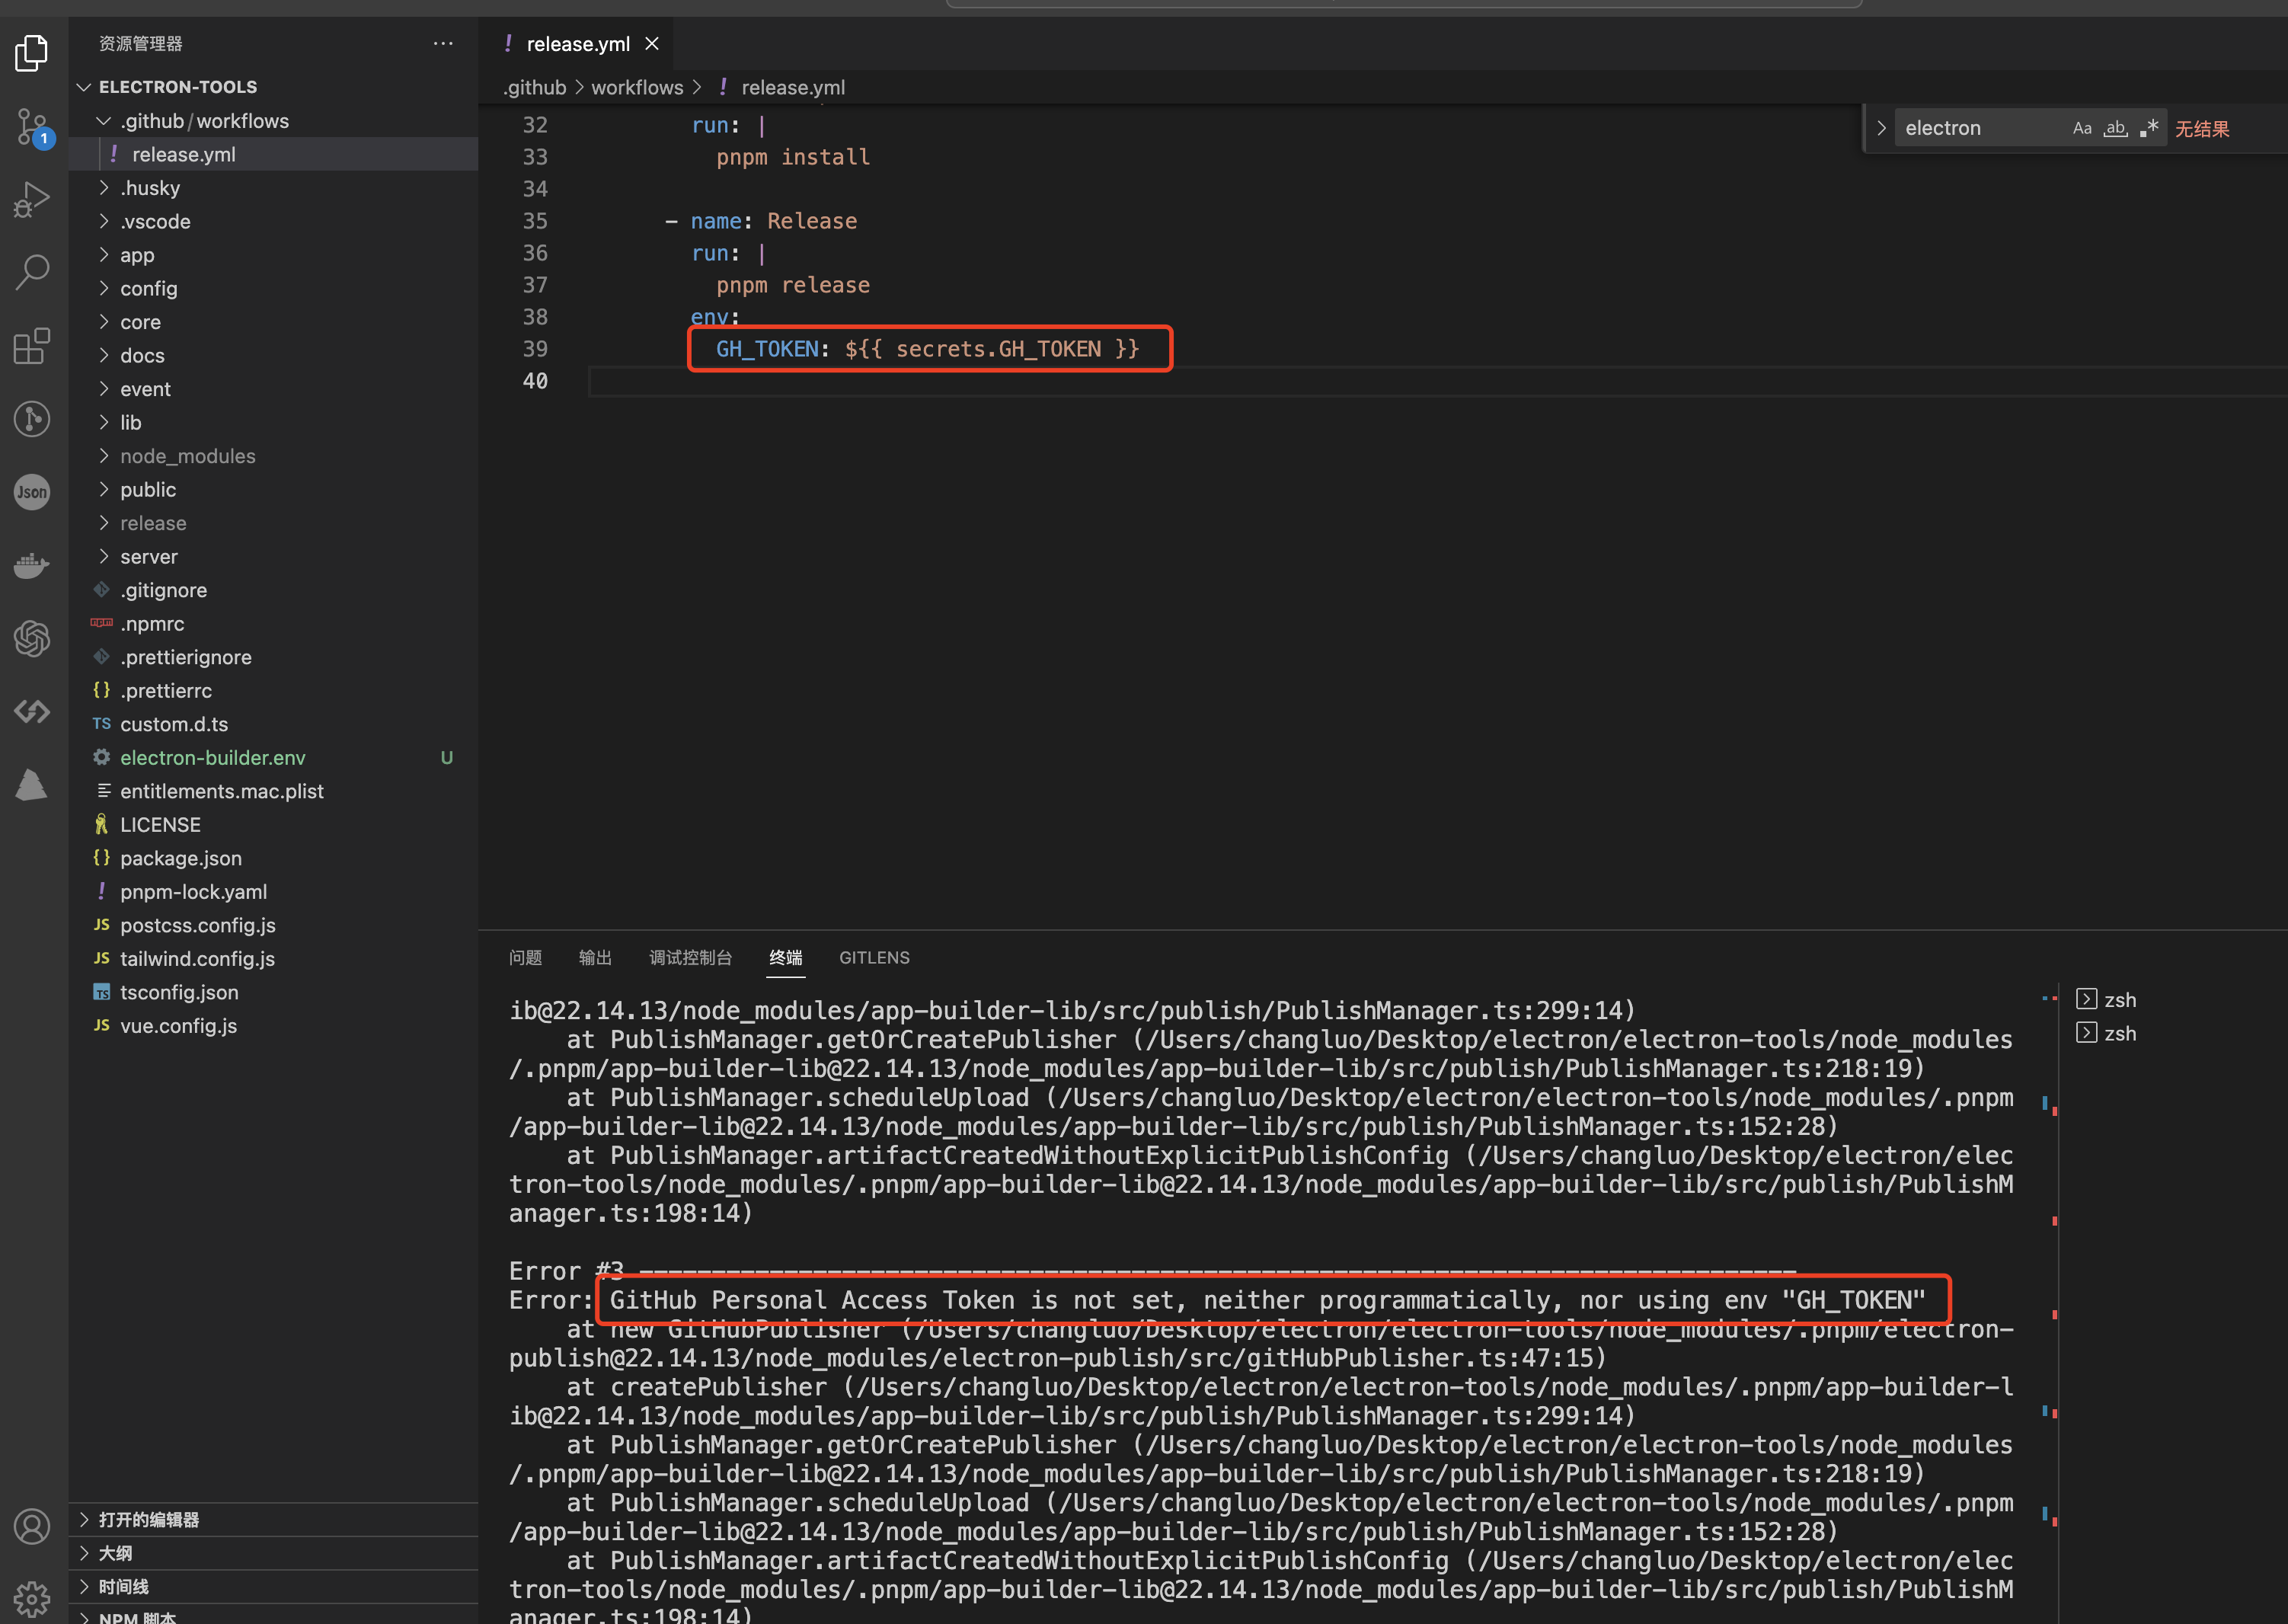Open the Docker extension panel
Viewport: 2288px width, 1624px height.
(x=31, y=565)
